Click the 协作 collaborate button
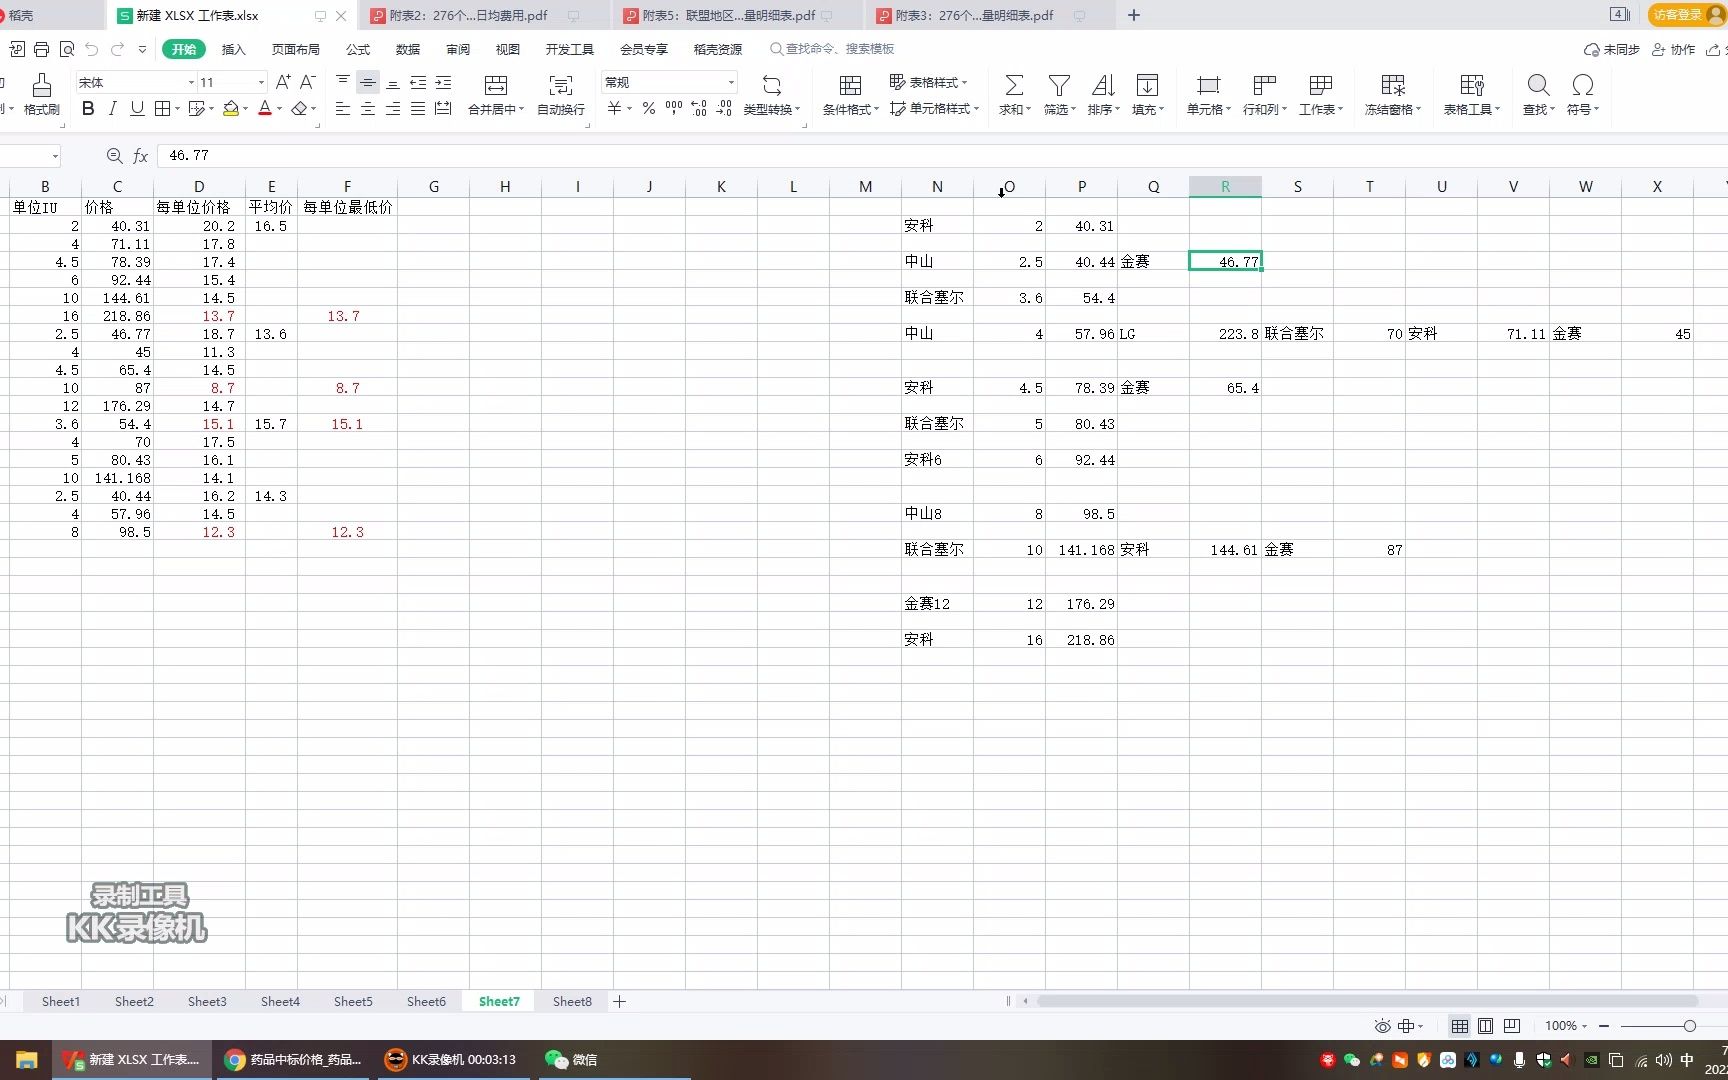This screenshot has width=1728, height=1080. pyautogui.click(x=1673, y=49)
